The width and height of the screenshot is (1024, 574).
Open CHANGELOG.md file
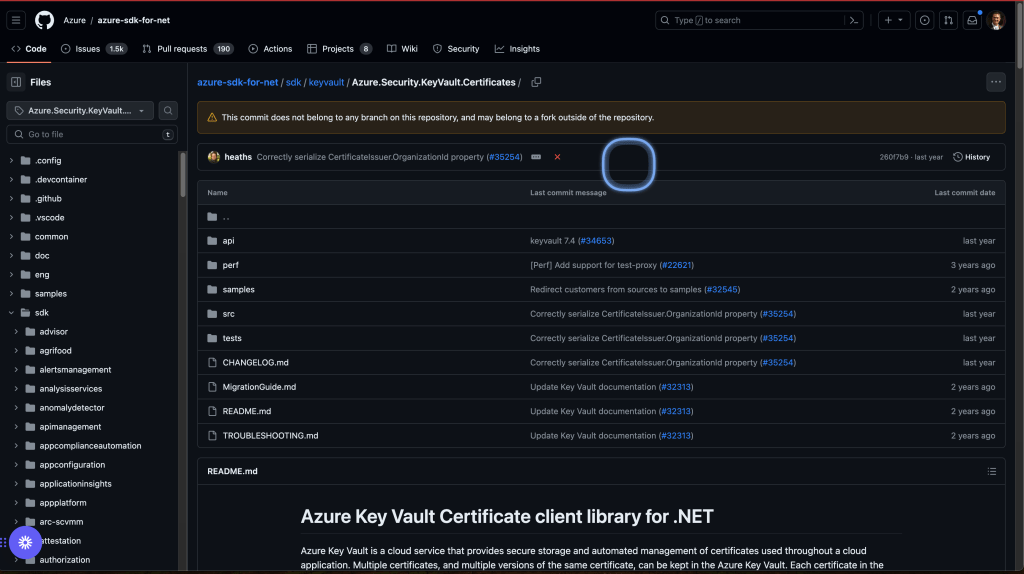255,362
